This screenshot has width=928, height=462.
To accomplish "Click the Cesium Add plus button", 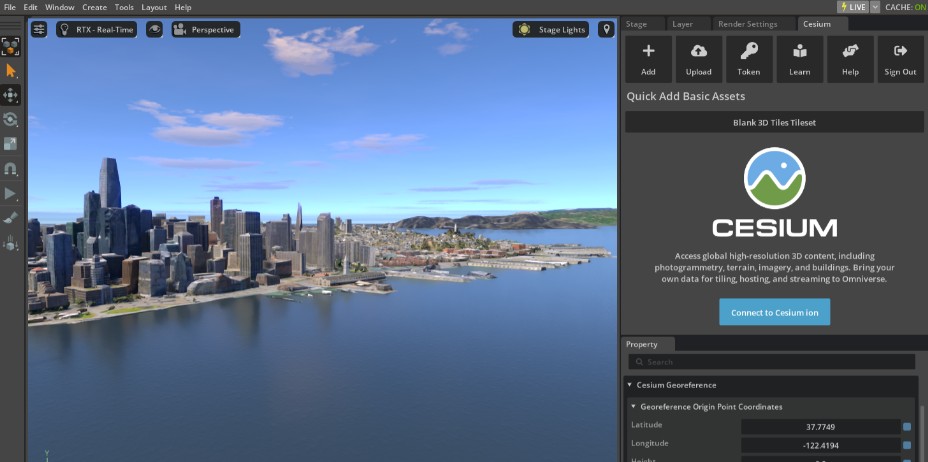I will (648, 59).
